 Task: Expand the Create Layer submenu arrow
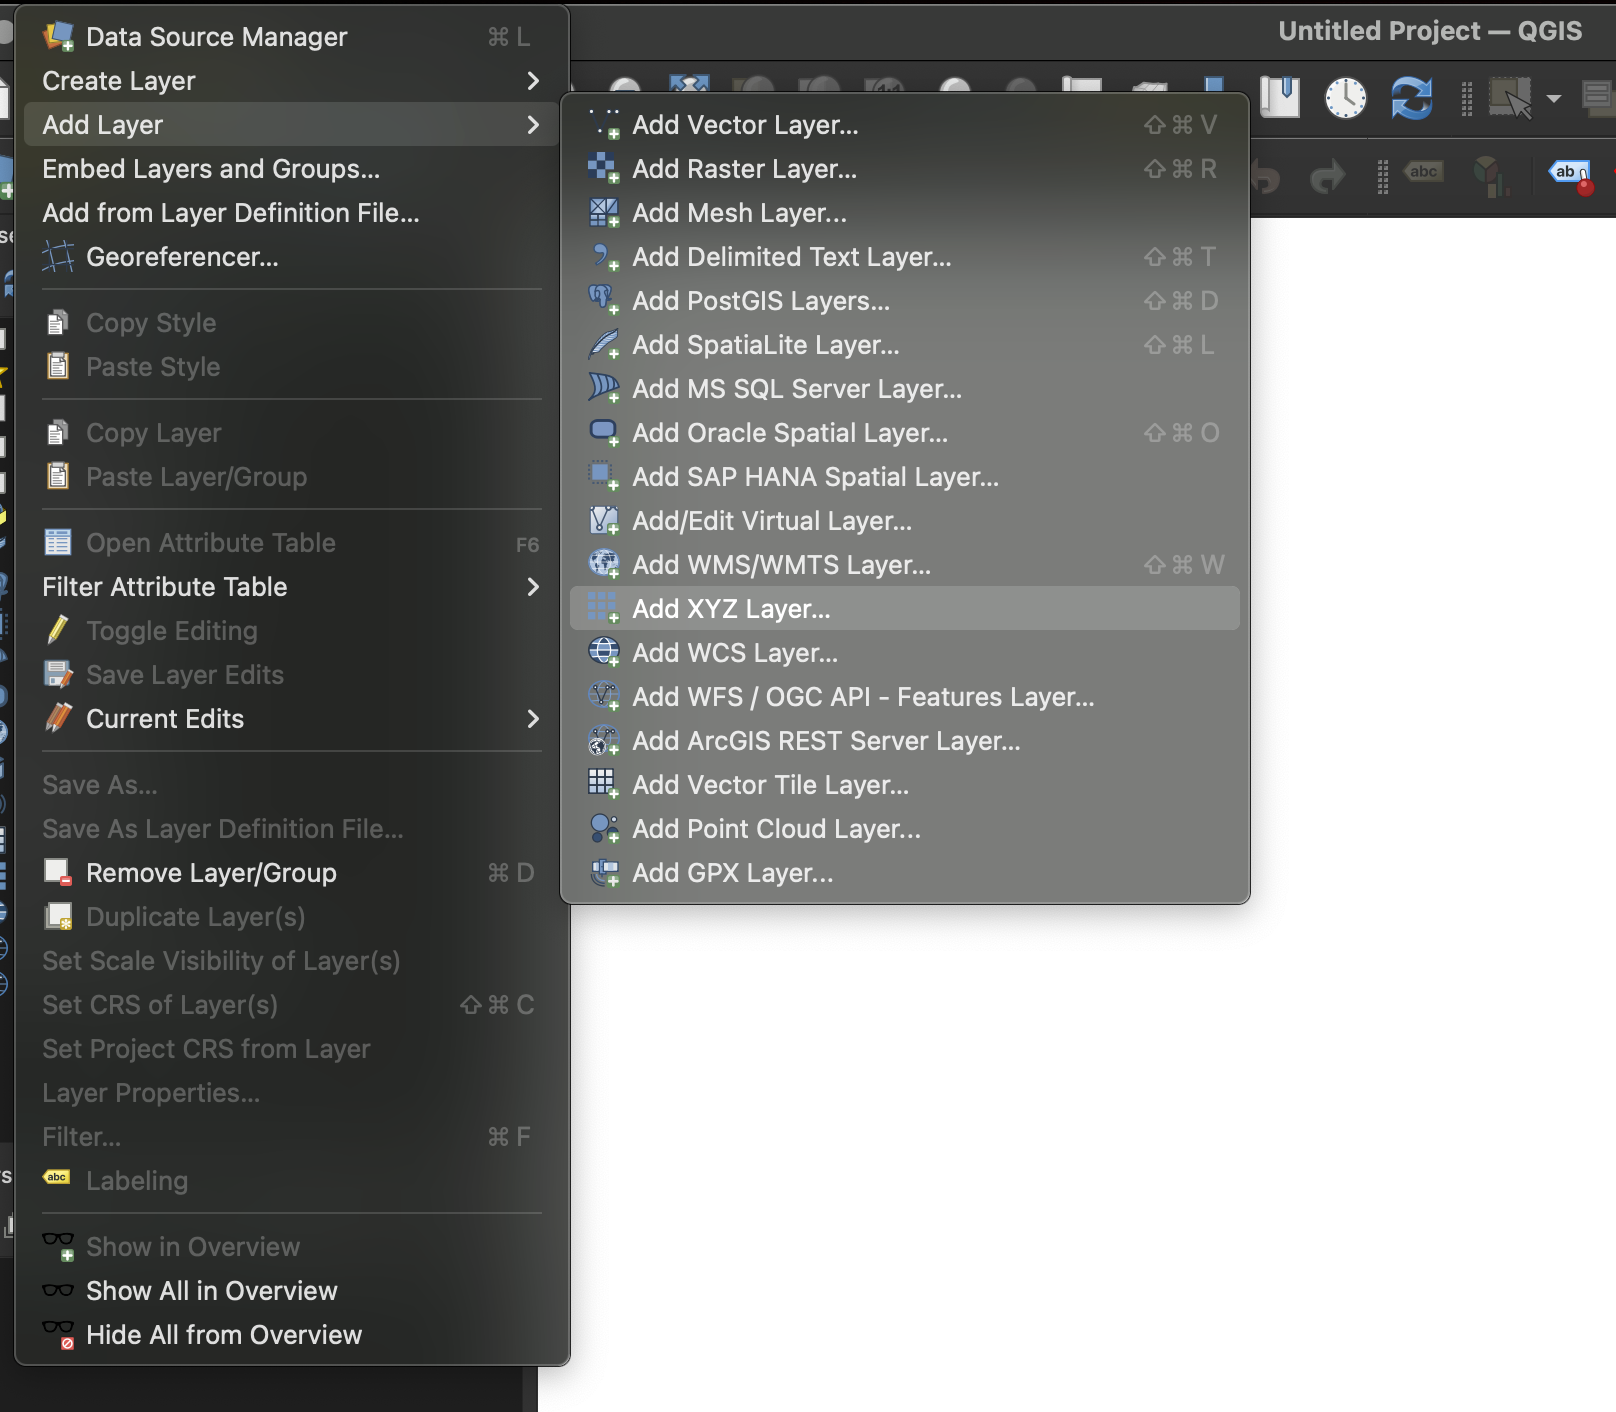click(532, 81)
